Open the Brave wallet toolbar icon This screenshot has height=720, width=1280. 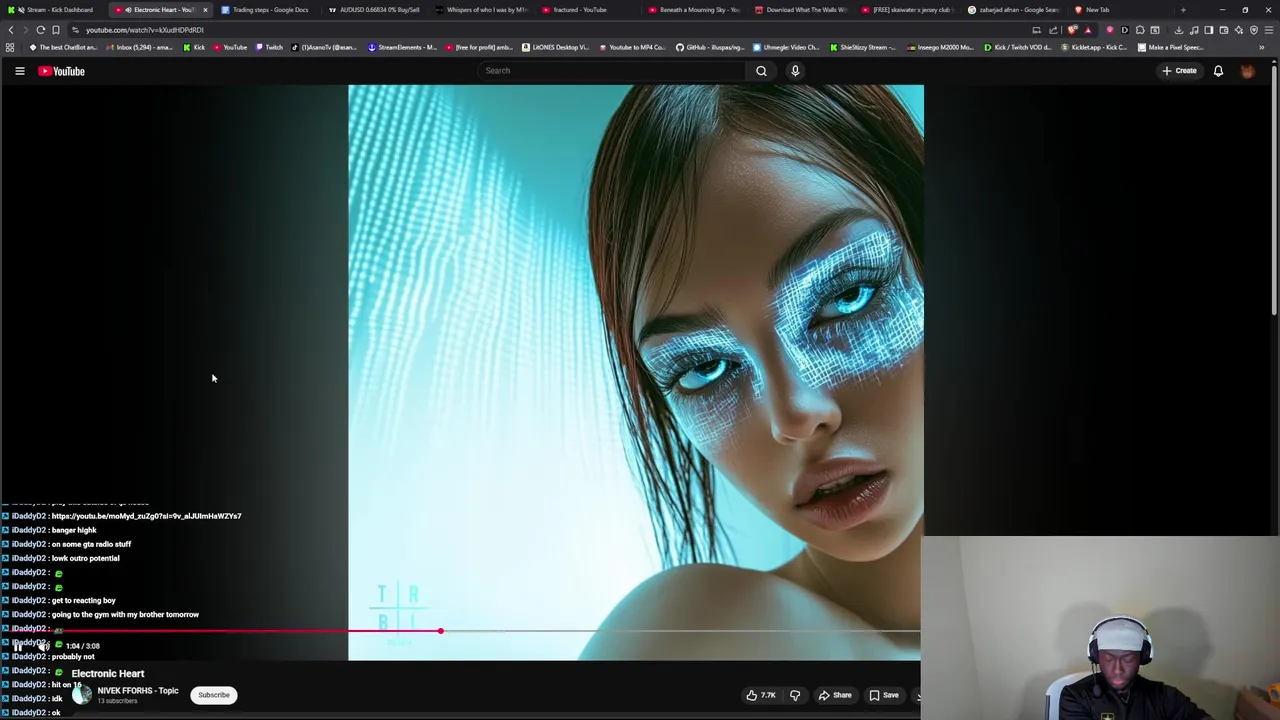(x=1223, y=30)
